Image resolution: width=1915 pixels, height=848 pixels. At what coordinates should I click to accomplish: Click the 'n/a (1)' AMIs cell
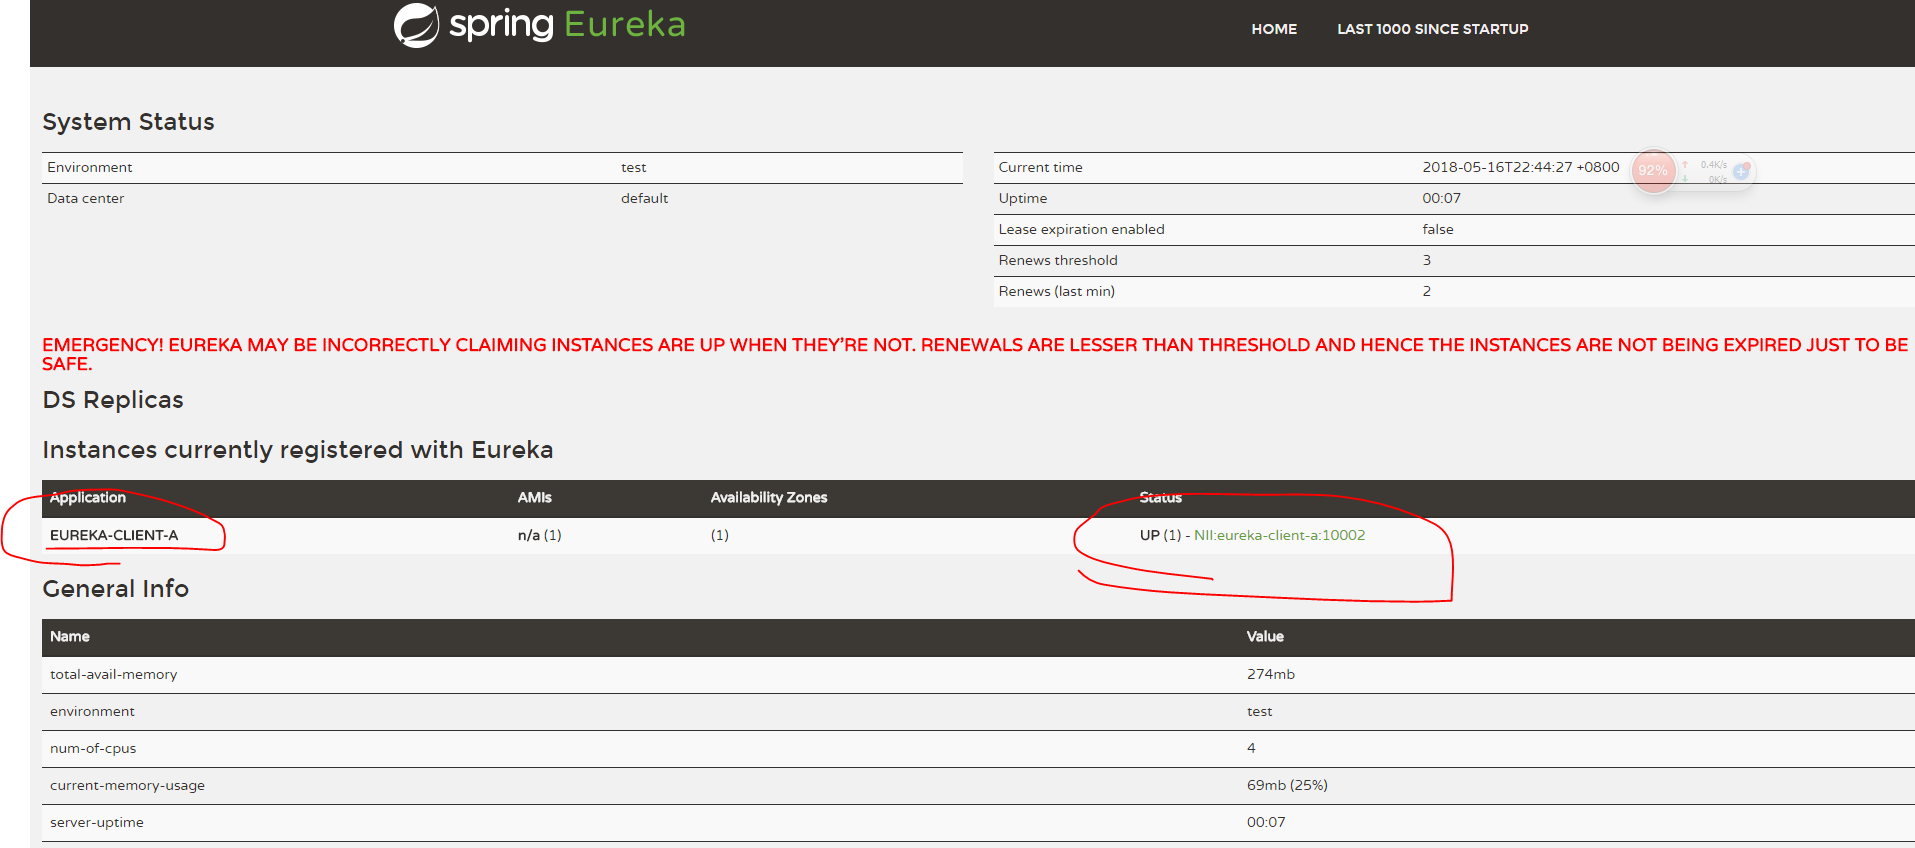click(x=540, y=535)
